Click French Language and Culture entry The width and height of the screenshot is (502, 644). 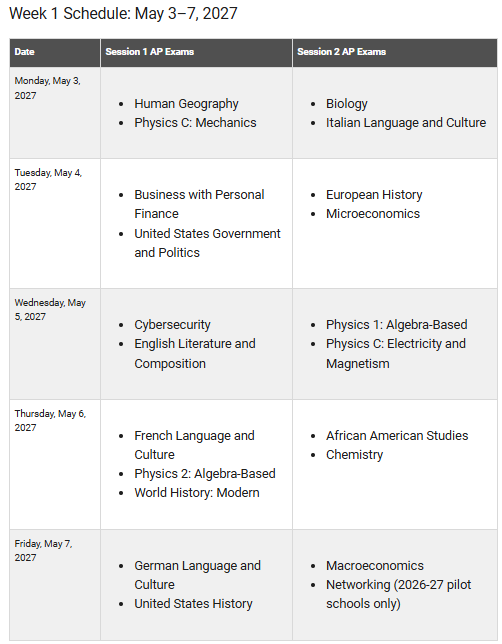pyautogui.click(x=194, y=445)
